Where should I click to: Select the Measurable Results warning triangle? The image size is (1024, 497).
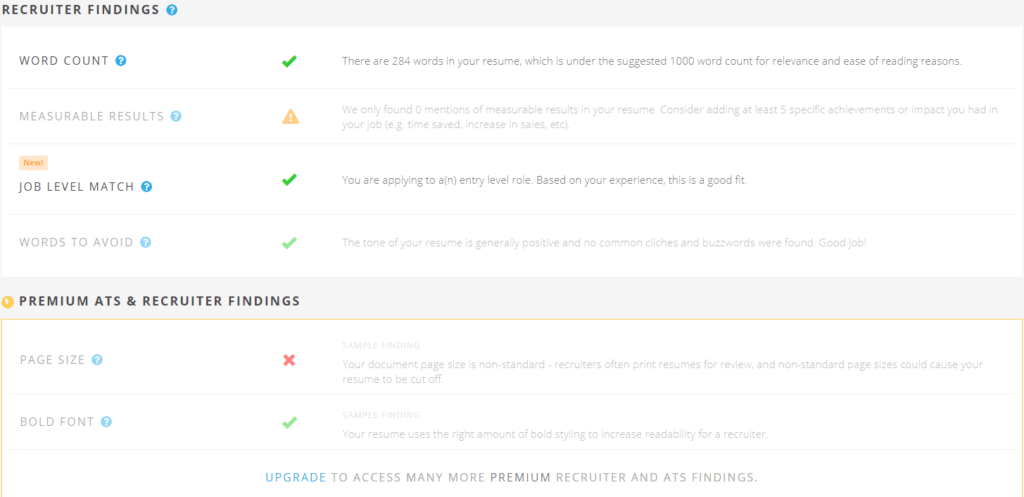[x=290, y=117]
